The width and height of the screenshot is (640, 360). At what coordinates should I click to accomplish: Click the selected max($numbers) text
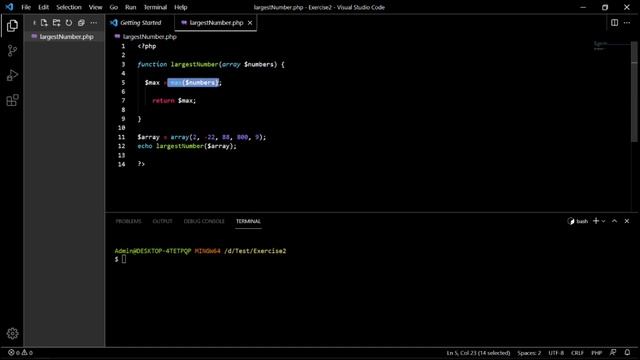pyautogui.click(x=193, y=82)
